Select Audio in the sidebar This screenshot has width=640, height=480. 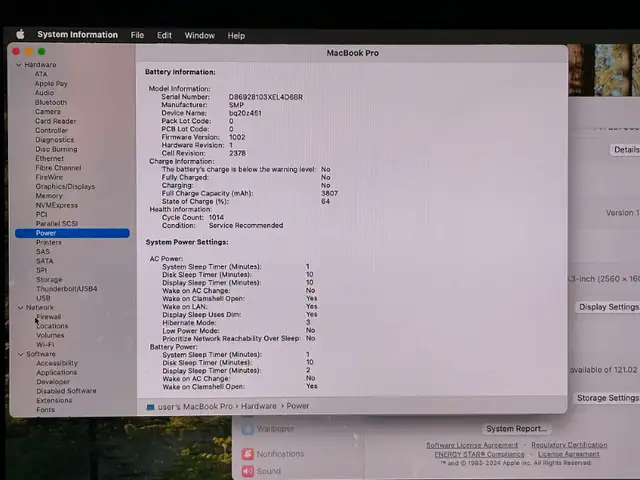[44, 93]
